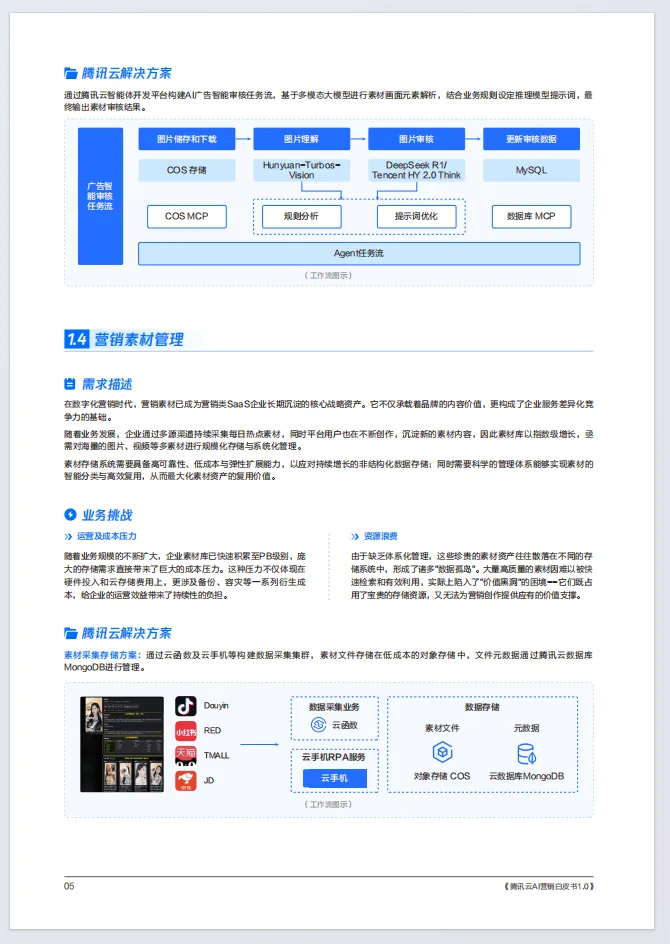Click the Agent任务流 bar
Screen dimensions: 670x944
(359, 253)
